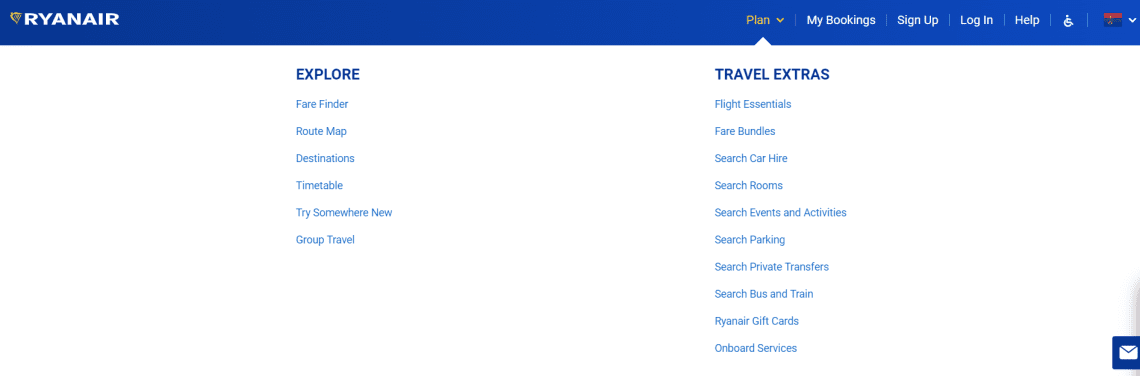Open Flight Essentials

tap(752, 104)
